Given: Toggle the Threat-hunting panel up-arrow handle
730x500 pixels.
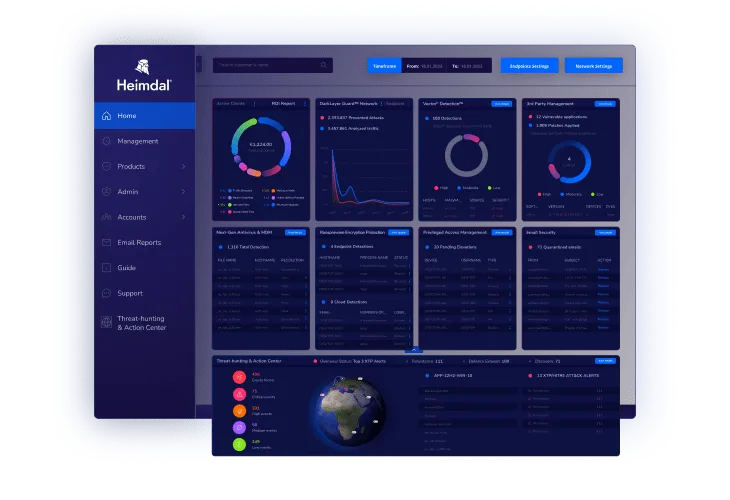Looking at the screenshot, I should click(414, 350).
